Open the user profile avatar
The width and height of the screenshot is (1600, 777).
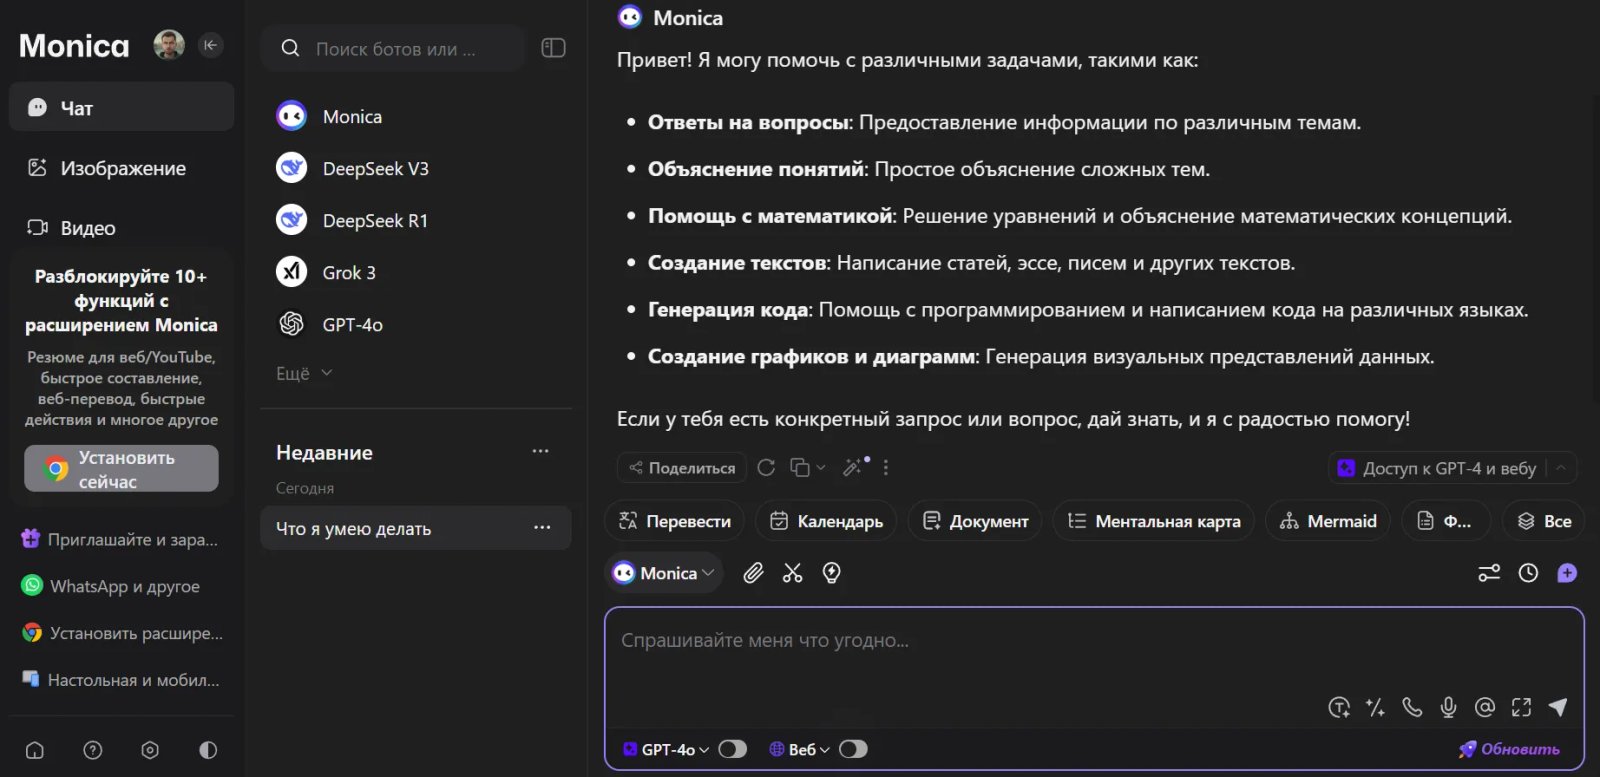click(x=169, y=45)
